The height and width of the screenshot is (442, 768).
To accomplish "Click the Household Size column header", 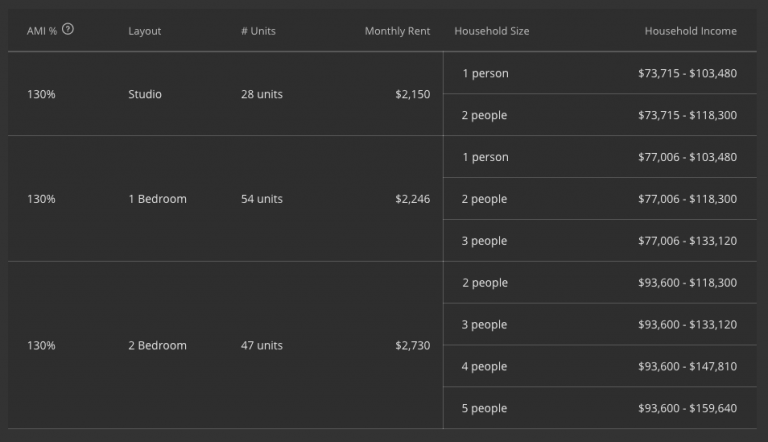I will pyautogui.click(x=491, y=31).
